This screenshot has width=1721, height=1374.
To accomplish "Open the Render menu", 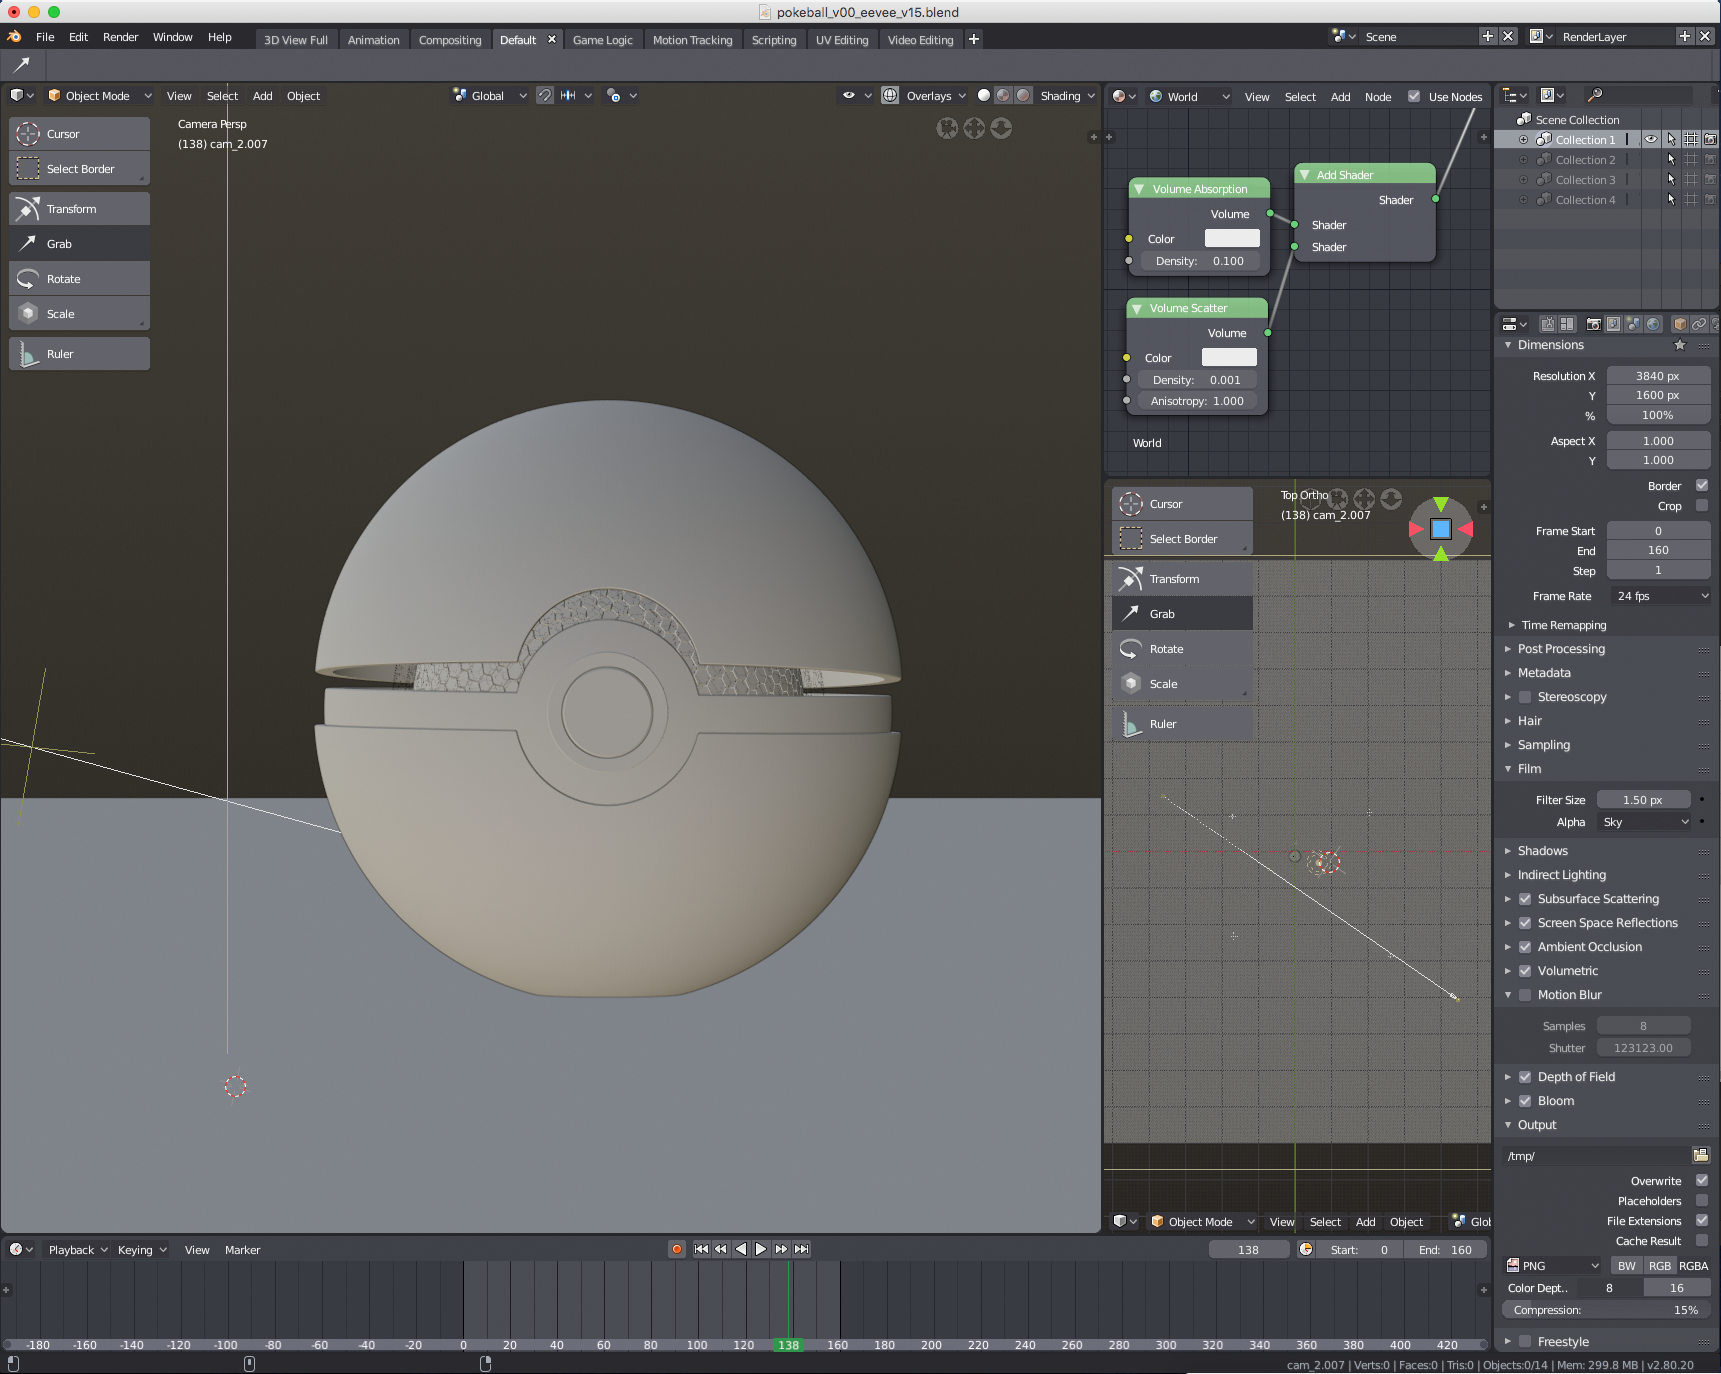I will [120, 37].
